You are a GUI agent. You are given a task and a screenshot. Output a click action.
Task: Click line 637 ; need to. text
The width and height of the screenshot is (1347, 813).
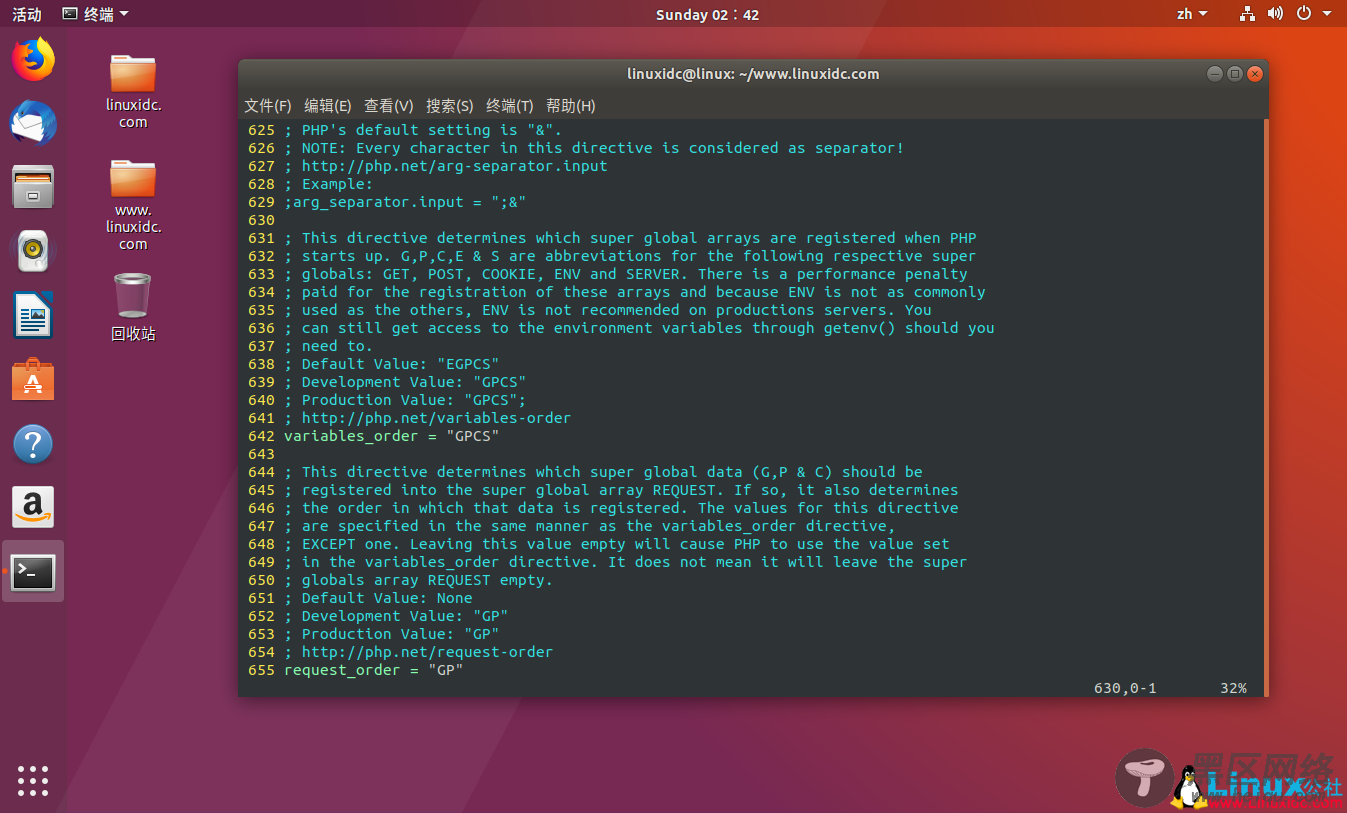(328, 346)
